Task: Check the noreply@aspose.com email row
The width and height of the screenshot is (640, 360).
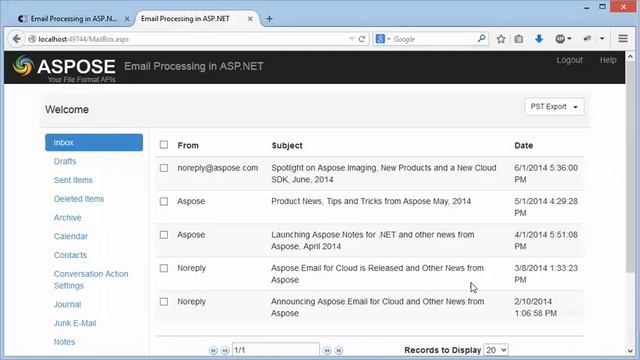Action: 164,168
